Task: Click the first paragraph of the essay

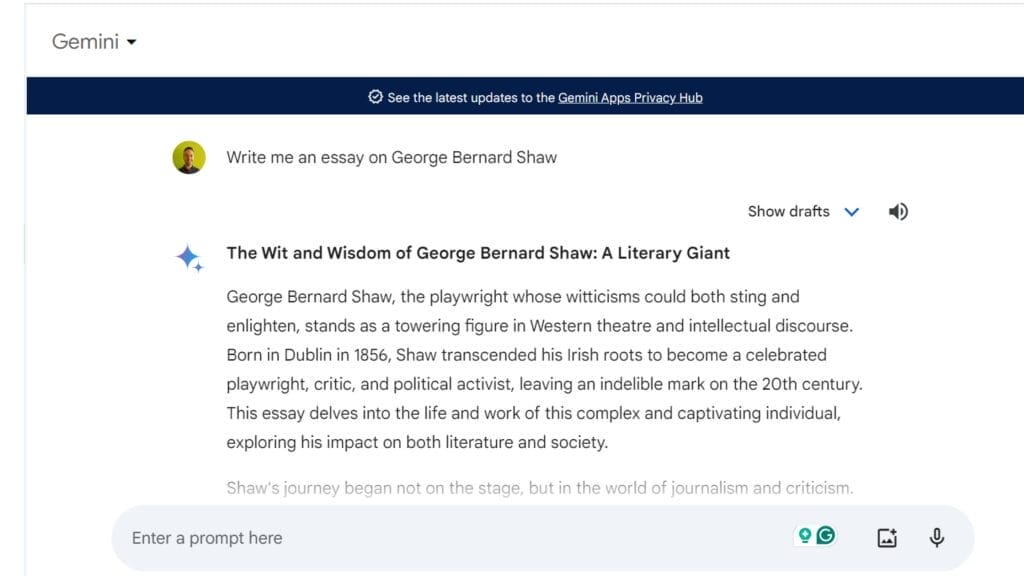Action: click(x=545, y=370)
